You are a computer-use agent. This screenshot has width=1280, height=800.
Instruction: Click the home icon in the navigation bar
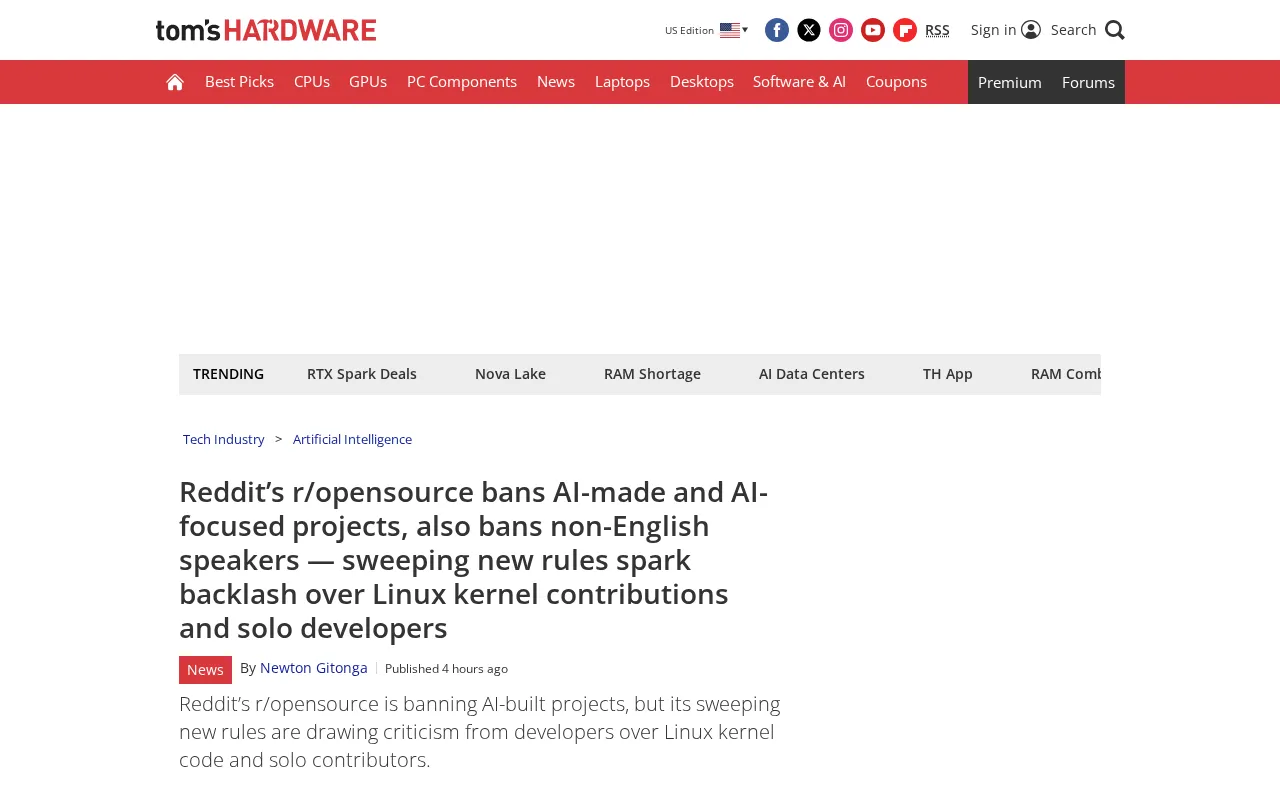(x=175, y=82)
